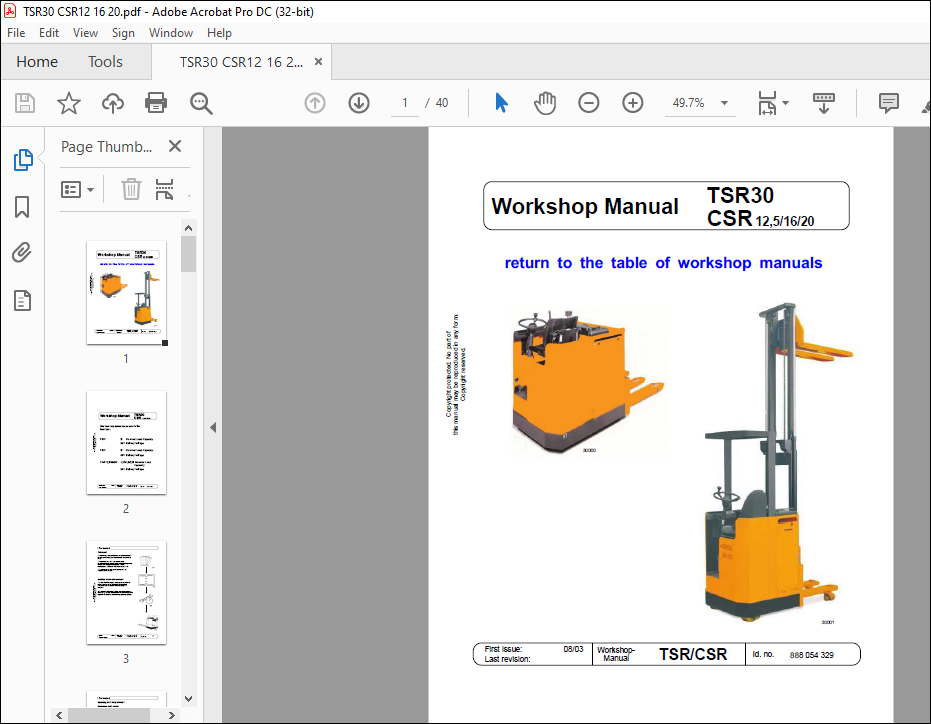Click the '08/03' first issue date
Viewport: 931px width, 724px height.
[x=574, y=649]
